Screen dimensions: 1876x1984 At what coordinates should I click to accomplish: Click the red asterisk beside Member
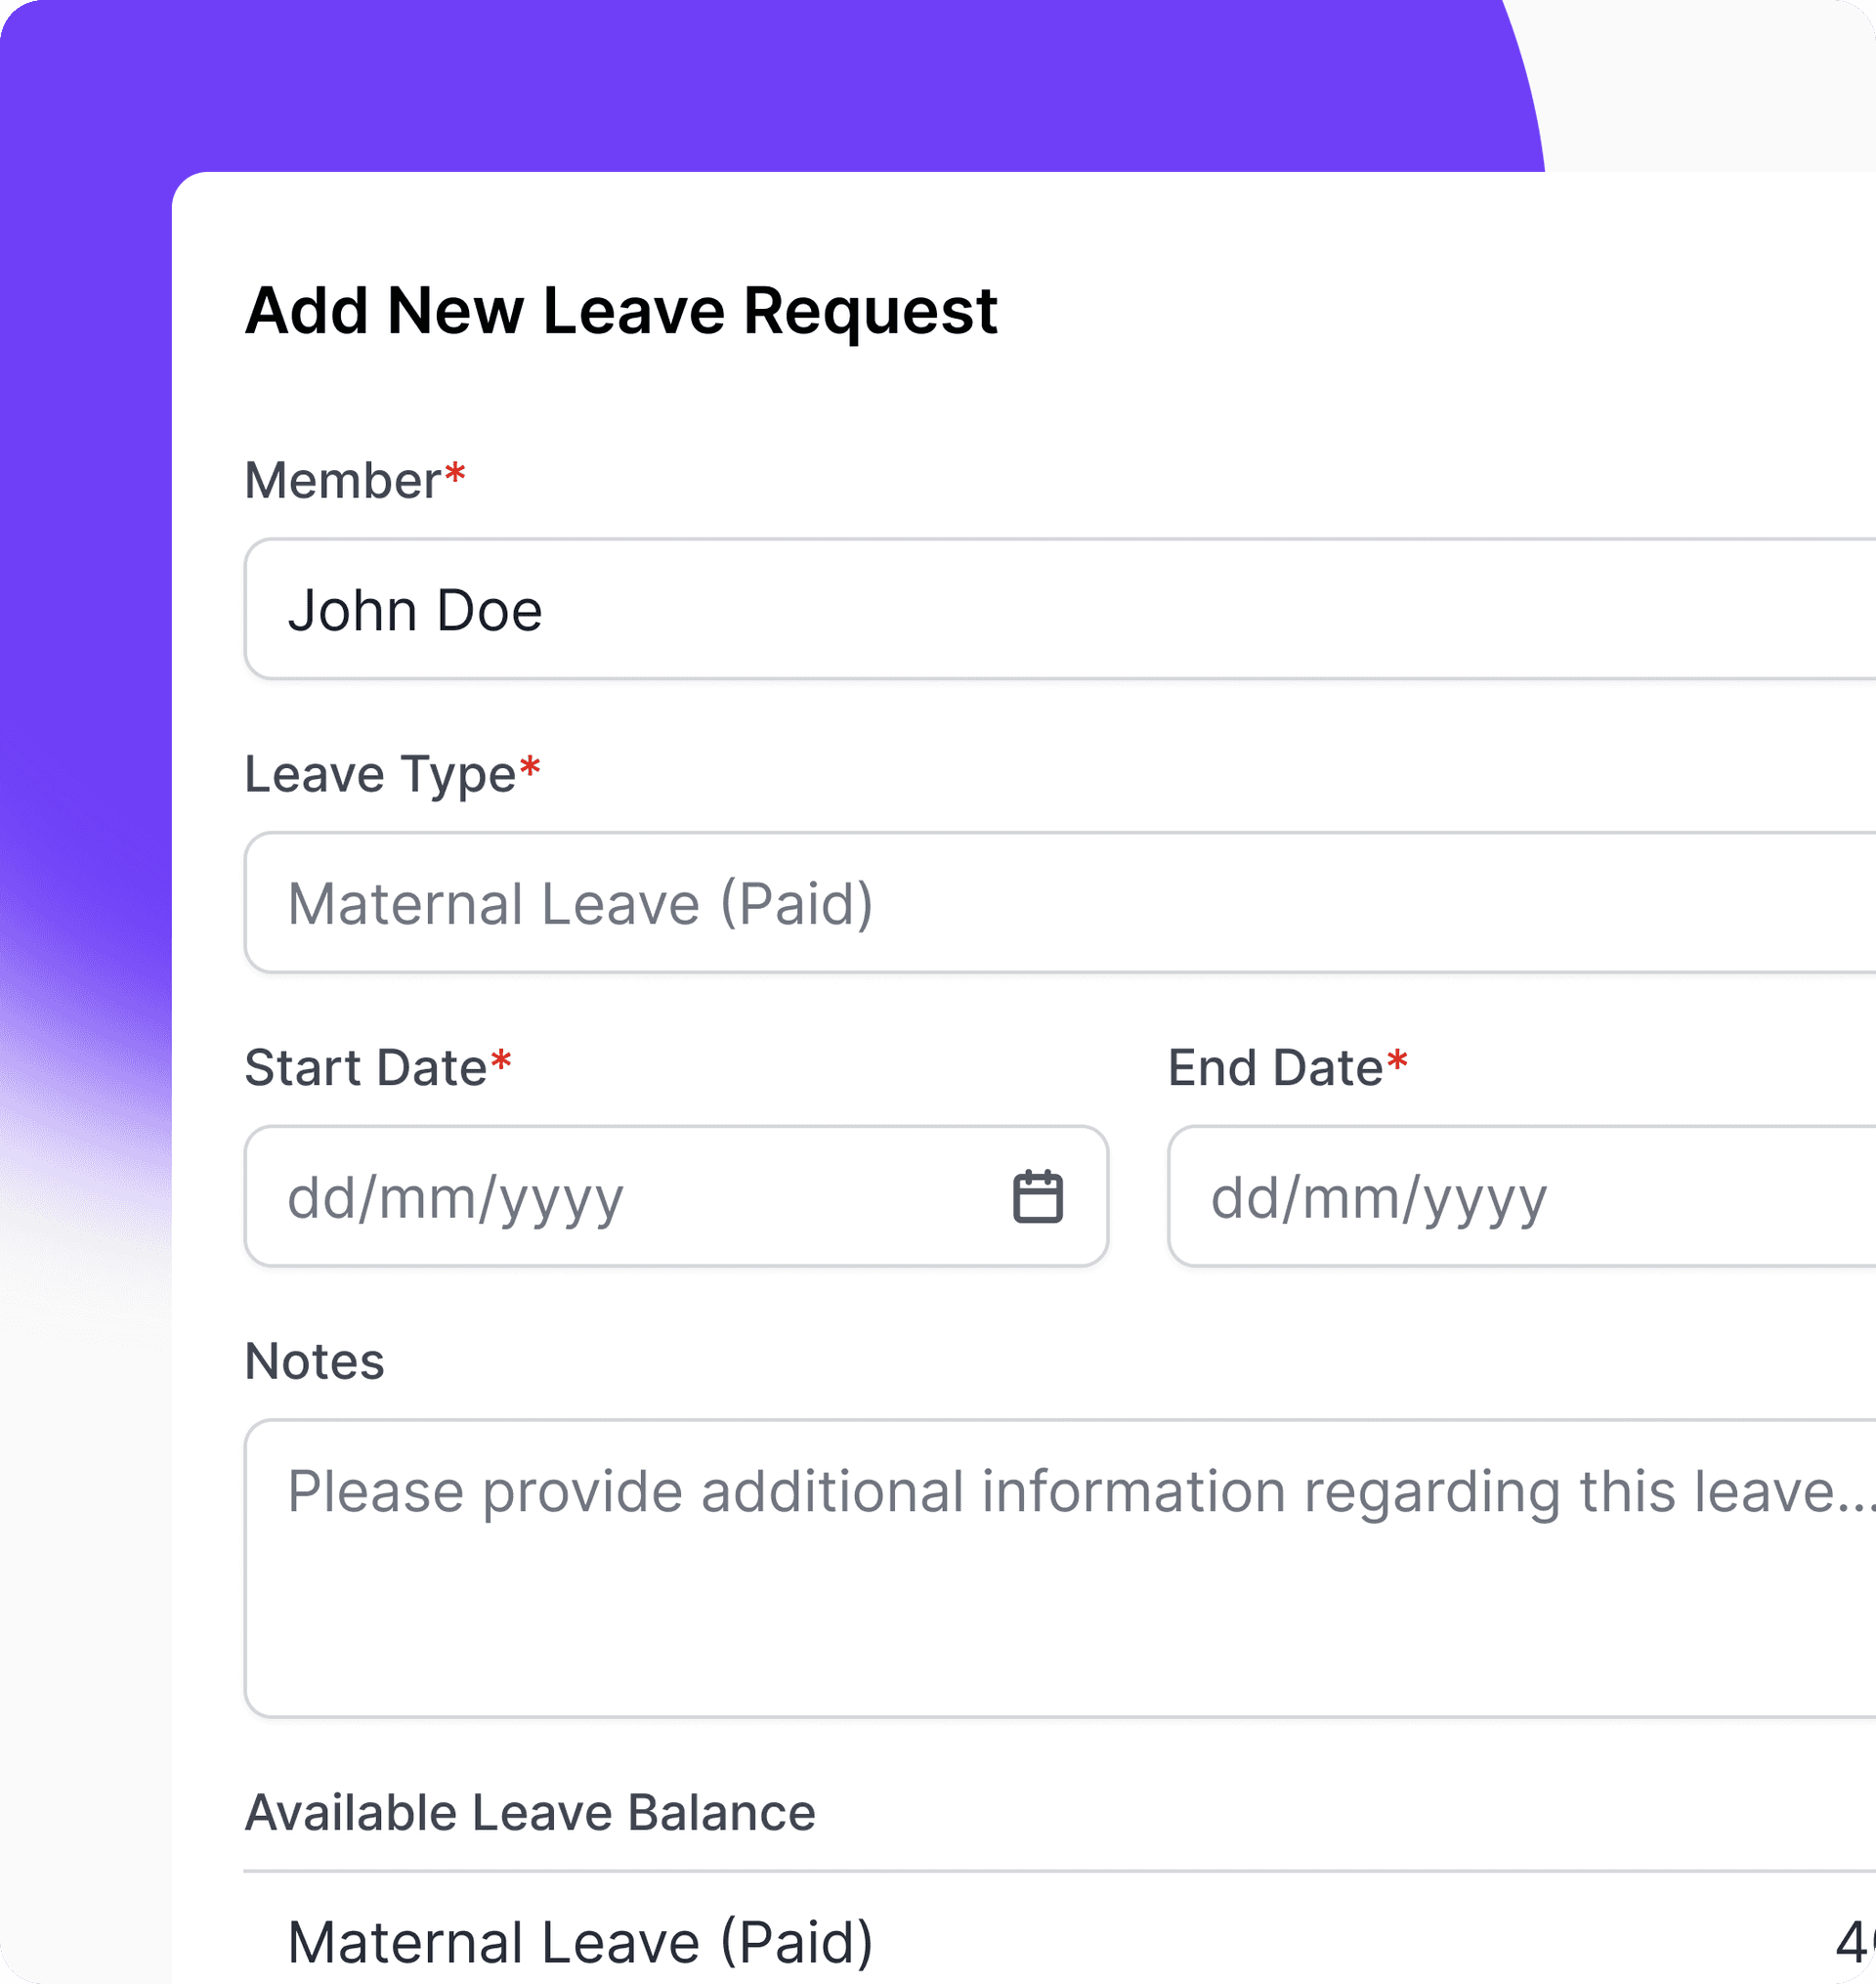tap(455, 472)
